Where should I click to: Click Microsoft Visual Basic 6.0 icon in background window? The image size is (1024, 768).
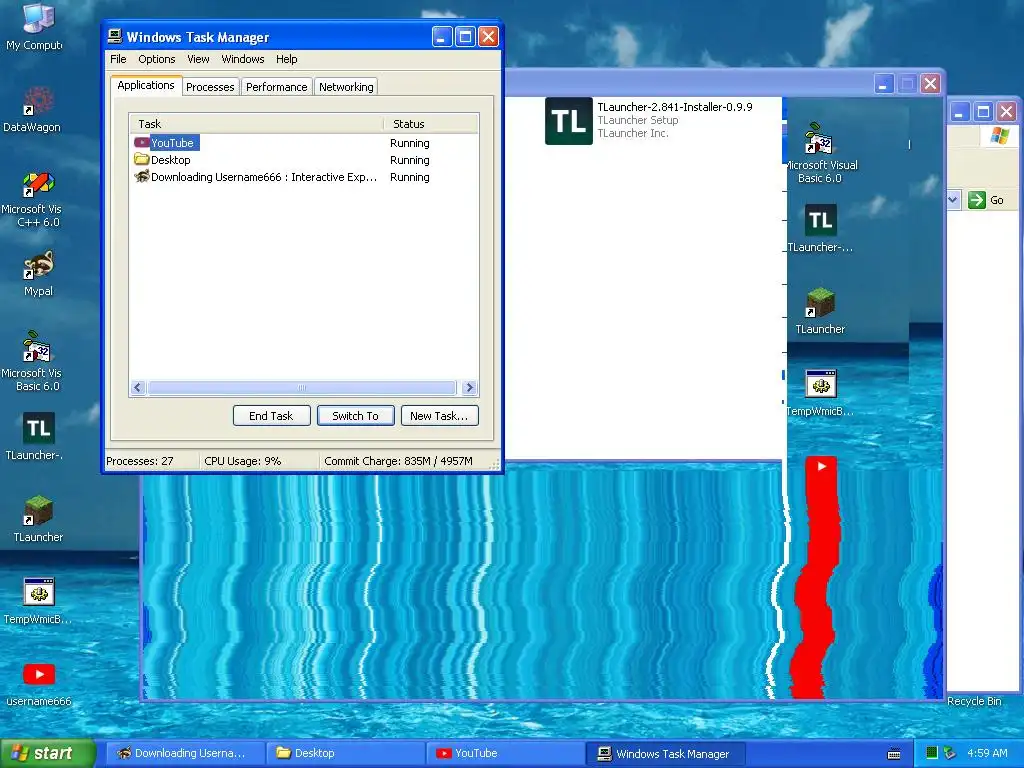coord(819,138)
